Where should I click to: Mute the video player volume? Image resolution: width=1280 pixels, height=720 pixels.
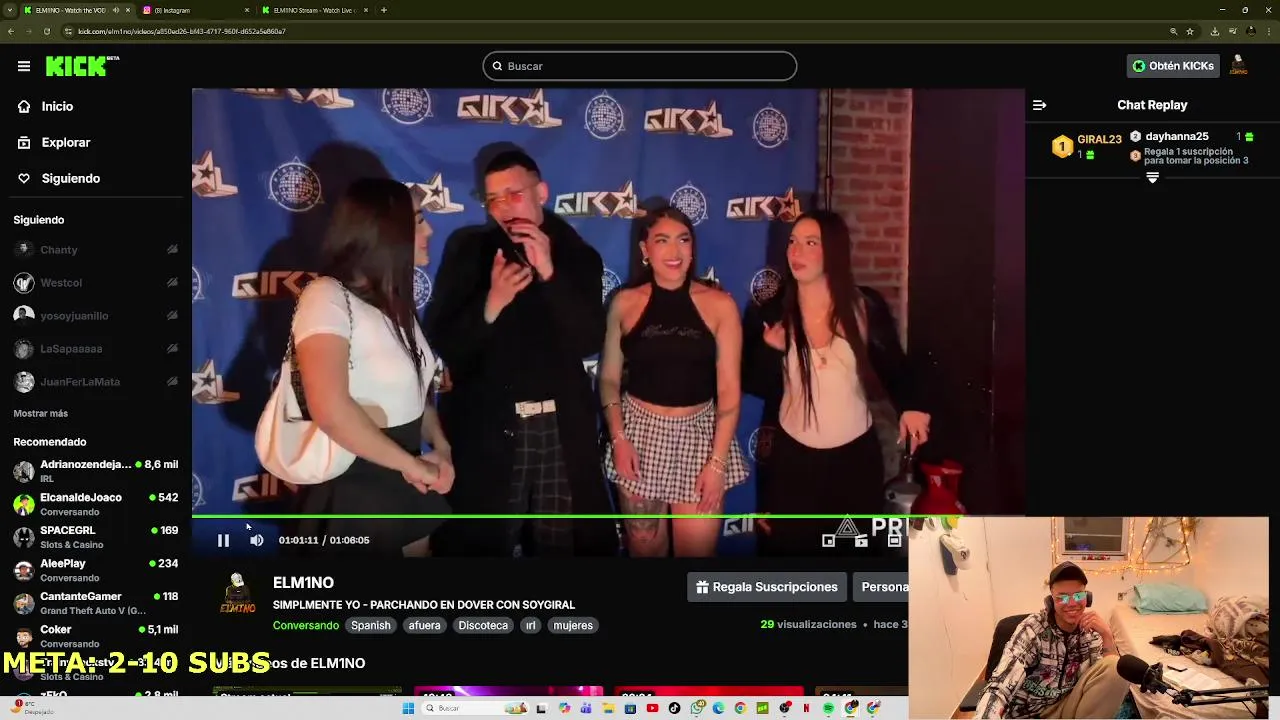coord(257,540)
